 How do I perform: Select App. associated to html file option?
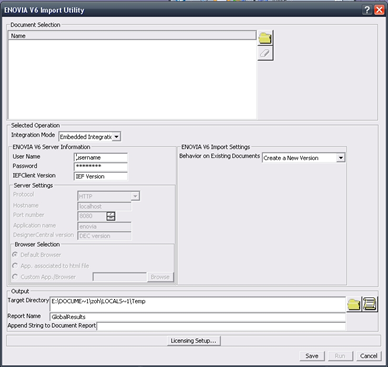click(x=15, y=266)
